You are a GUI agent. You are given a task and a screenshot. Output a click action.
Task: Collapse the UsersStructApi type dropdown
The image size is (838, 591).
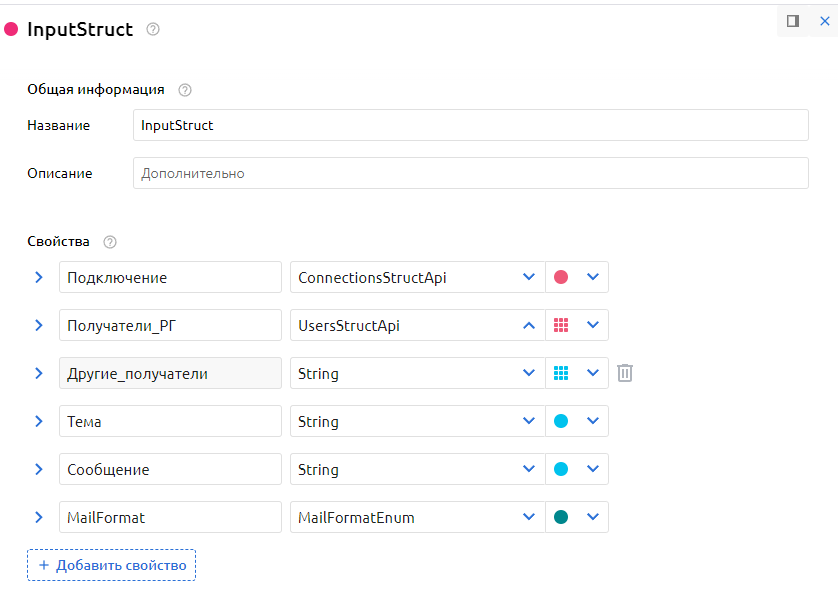click(529, 325)
